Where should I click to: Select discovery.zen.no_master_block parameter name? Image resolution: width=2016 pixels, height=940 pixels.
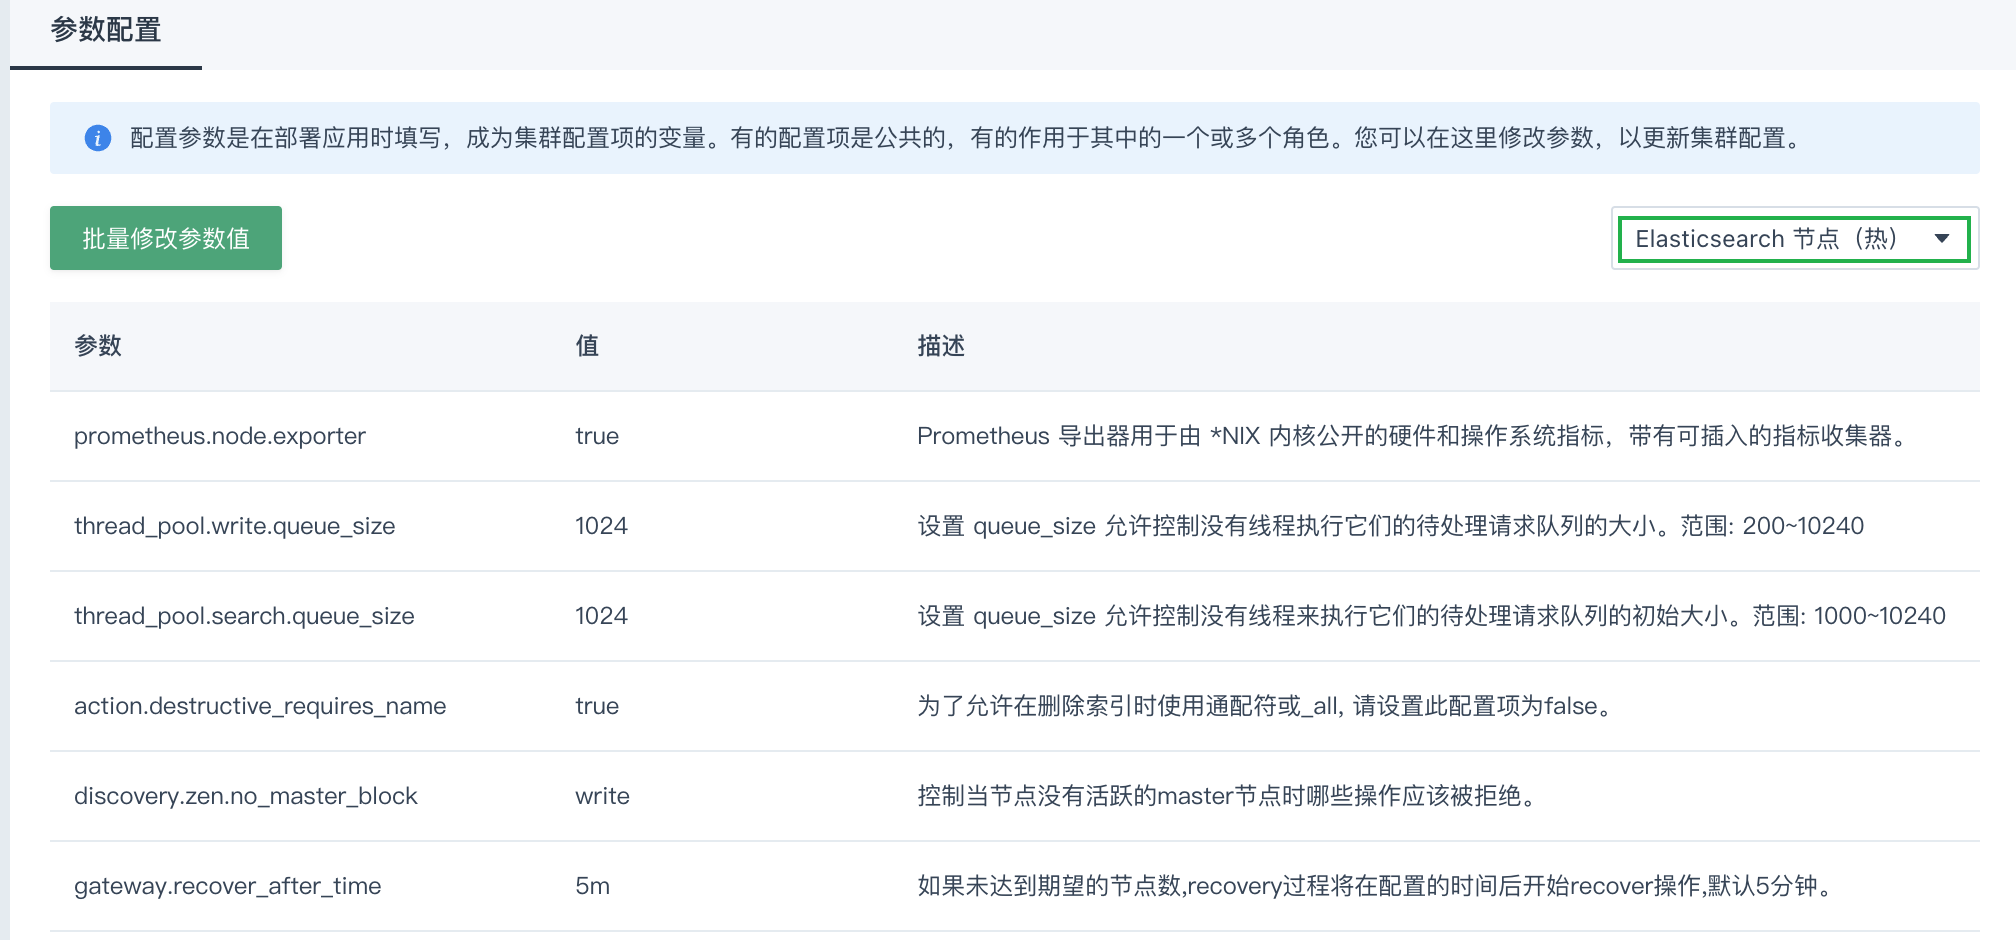click(x=246, y=796)
